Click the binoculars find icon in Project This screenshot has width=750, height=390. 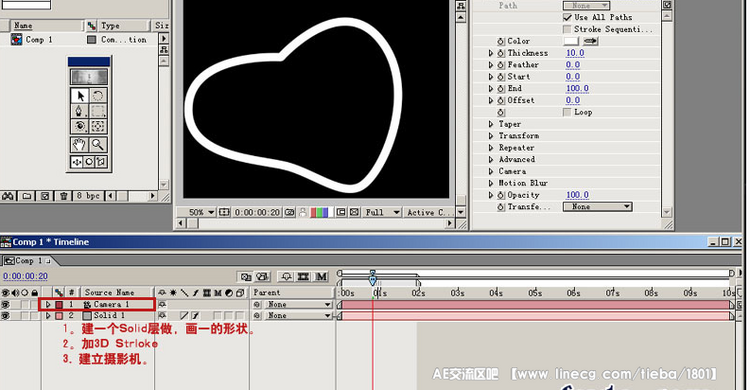8,196
